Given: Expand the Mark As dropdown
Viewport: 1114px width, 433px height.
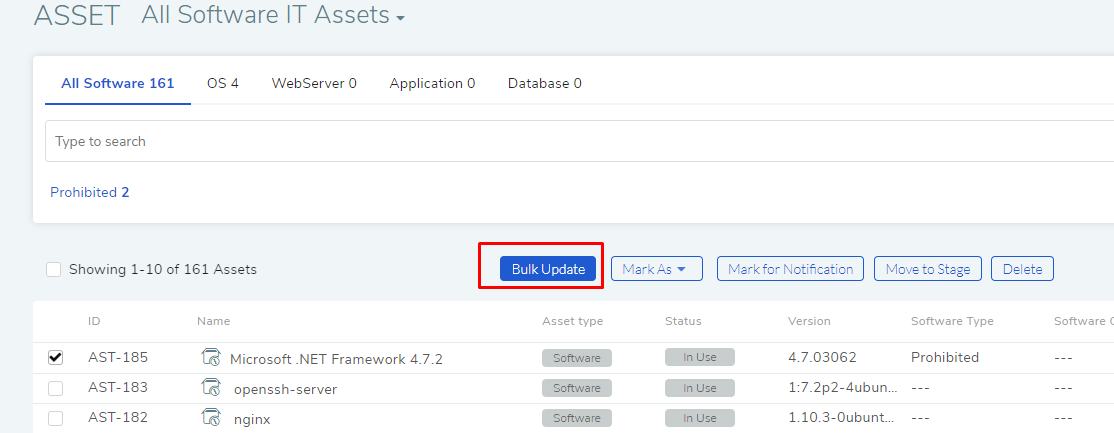Looking at the screenshot, I should click(x=656, y=269).
